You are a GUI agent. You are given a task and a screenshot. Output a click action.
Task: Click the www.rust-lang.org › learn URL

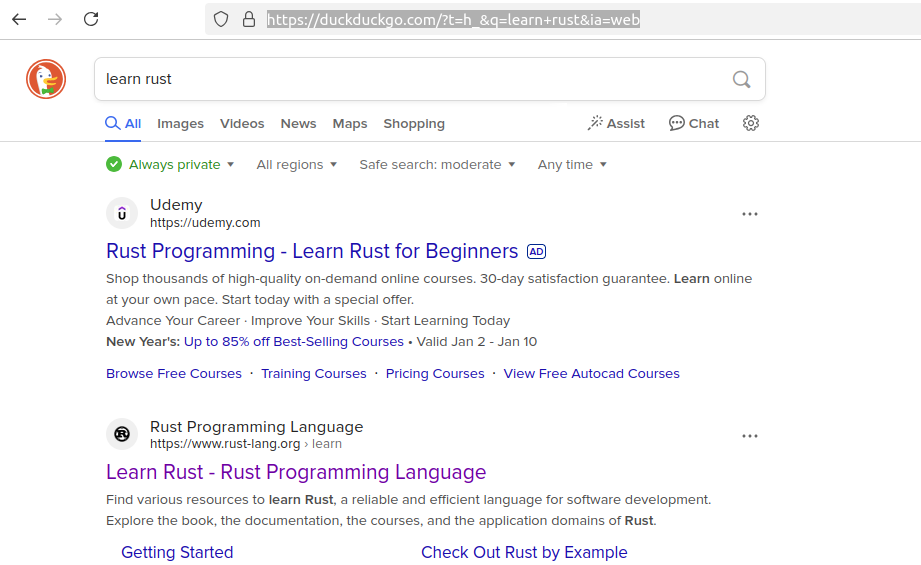[246, 444]
